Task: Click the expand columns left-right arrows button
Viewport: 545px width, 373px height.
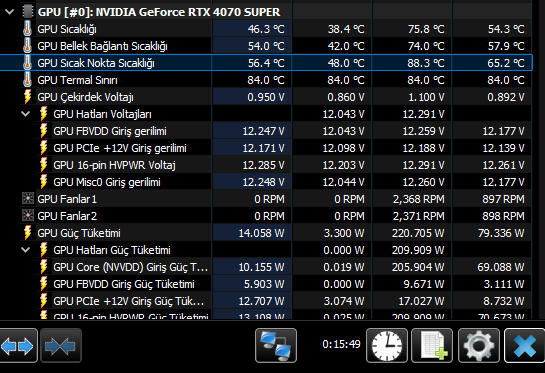Action: [x=17, y=346]
